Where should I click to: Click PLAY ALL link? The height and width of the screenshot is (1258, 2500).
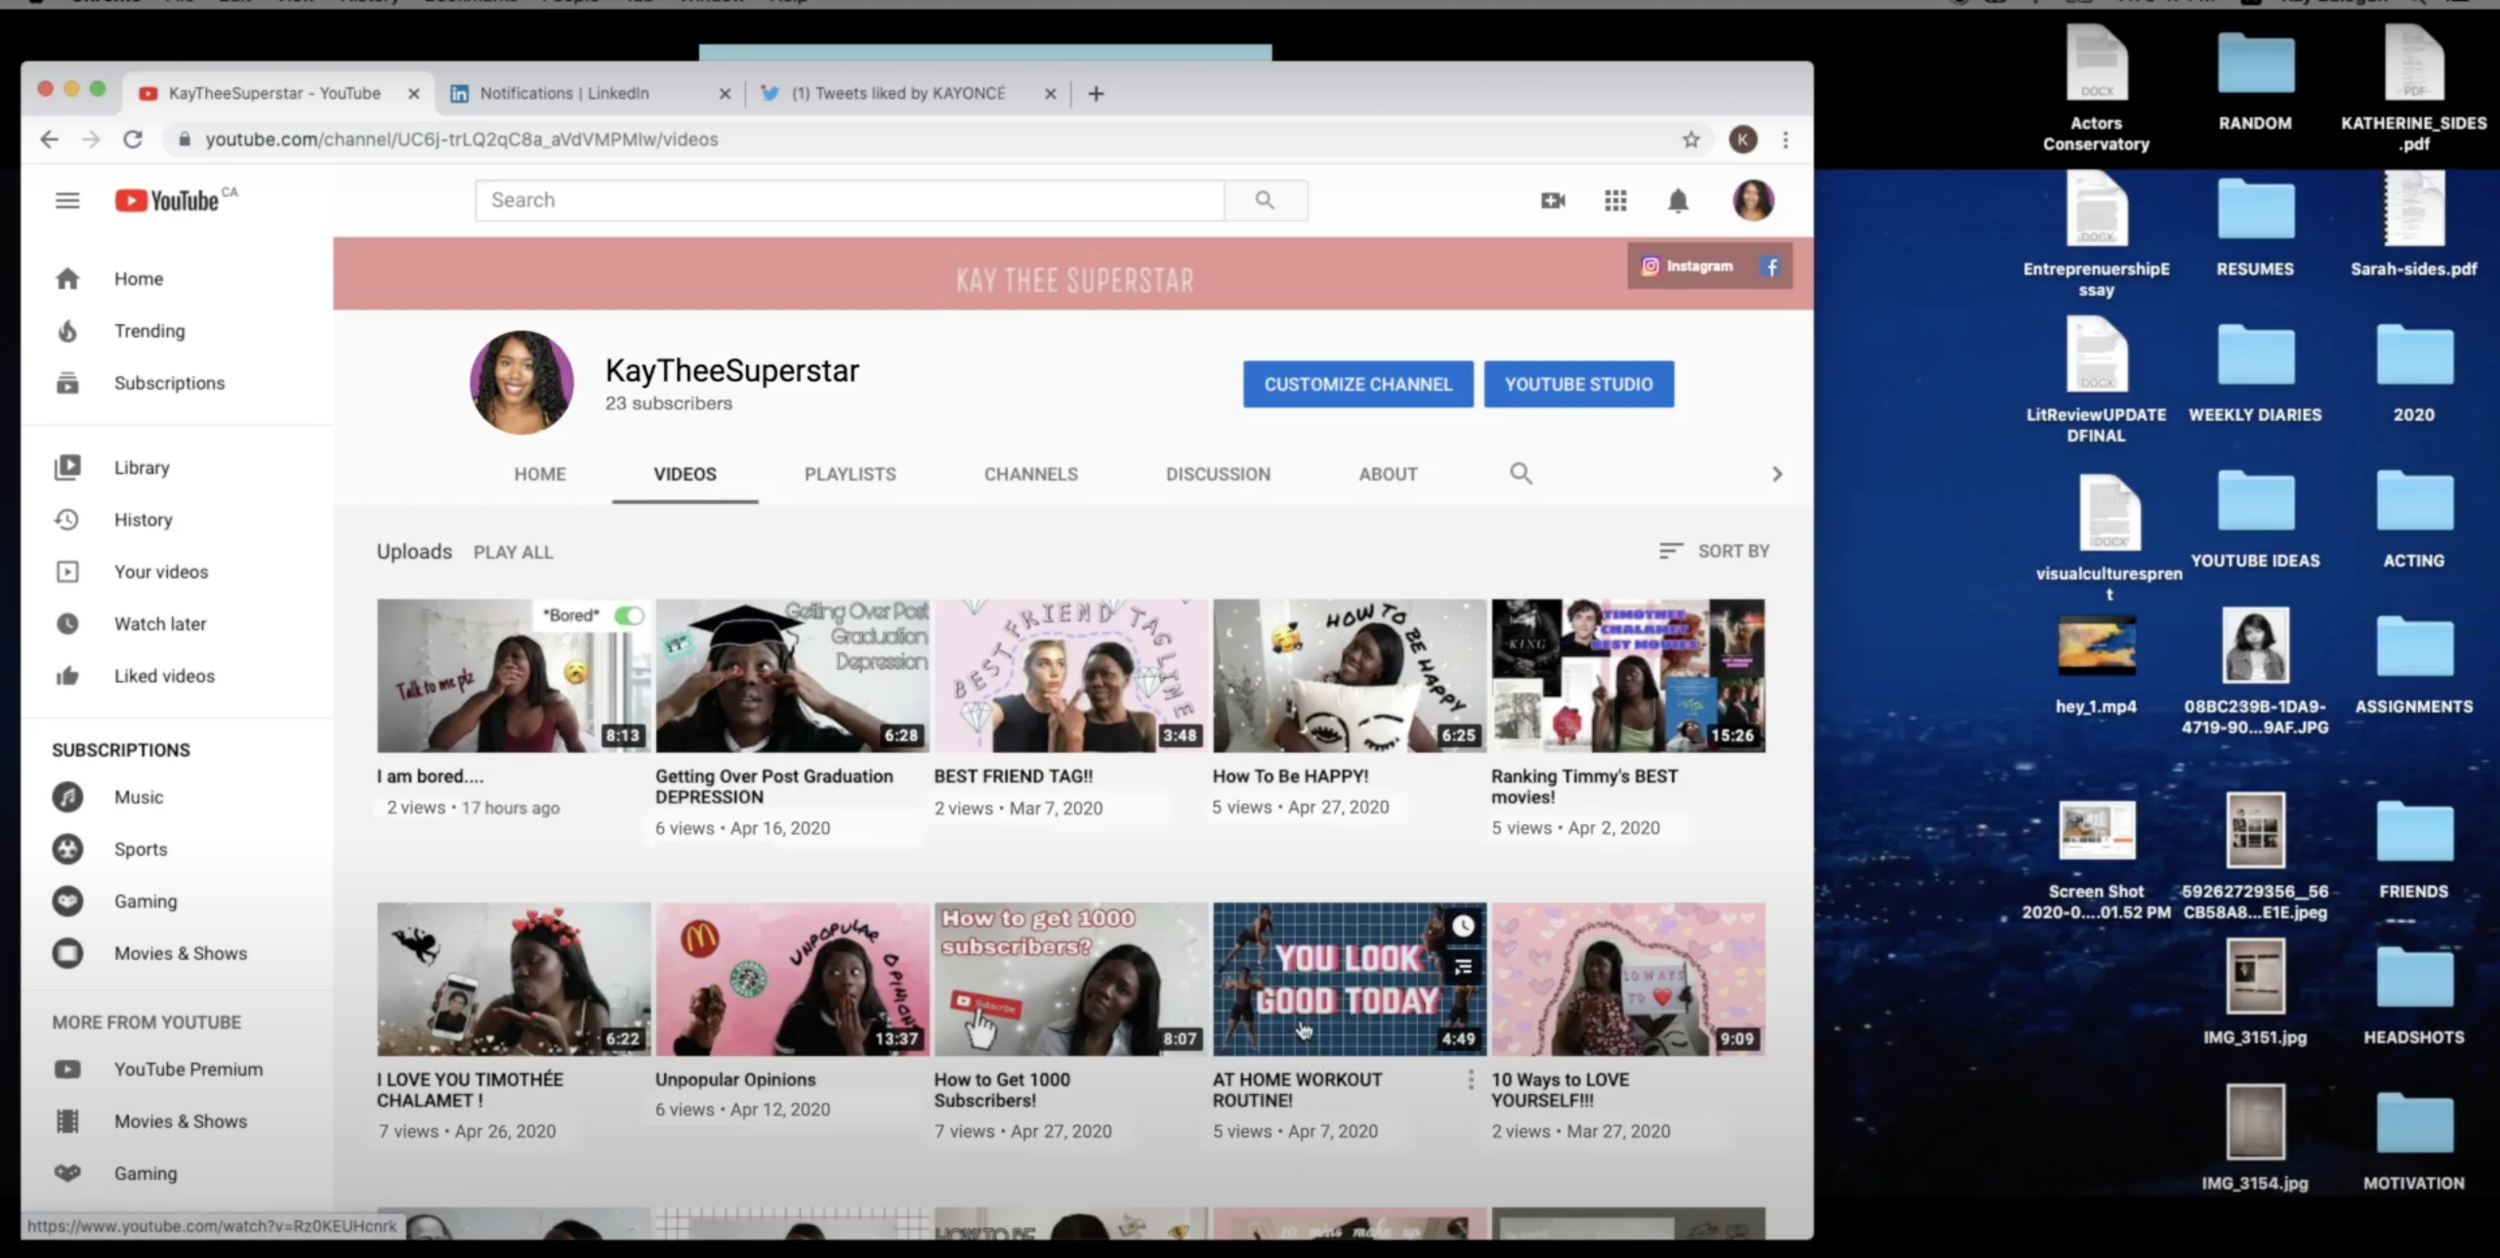pos(513,552)
